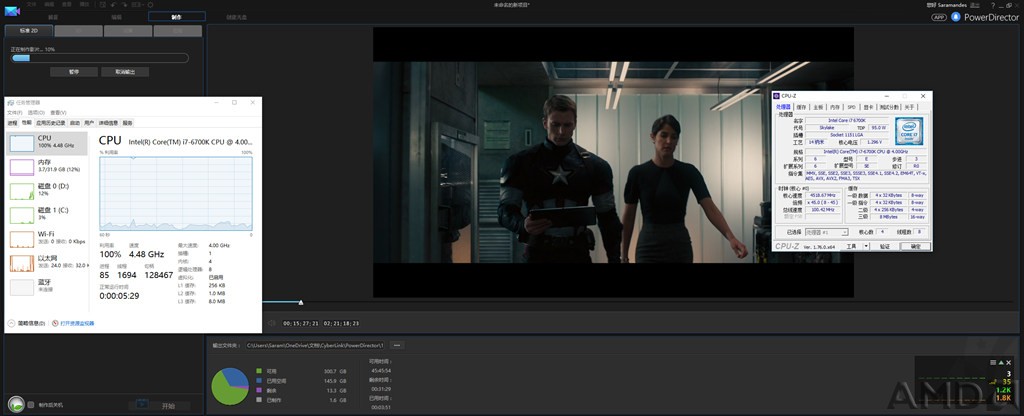Open 查看 menu in PowerDirector

(x=66, y=4)
